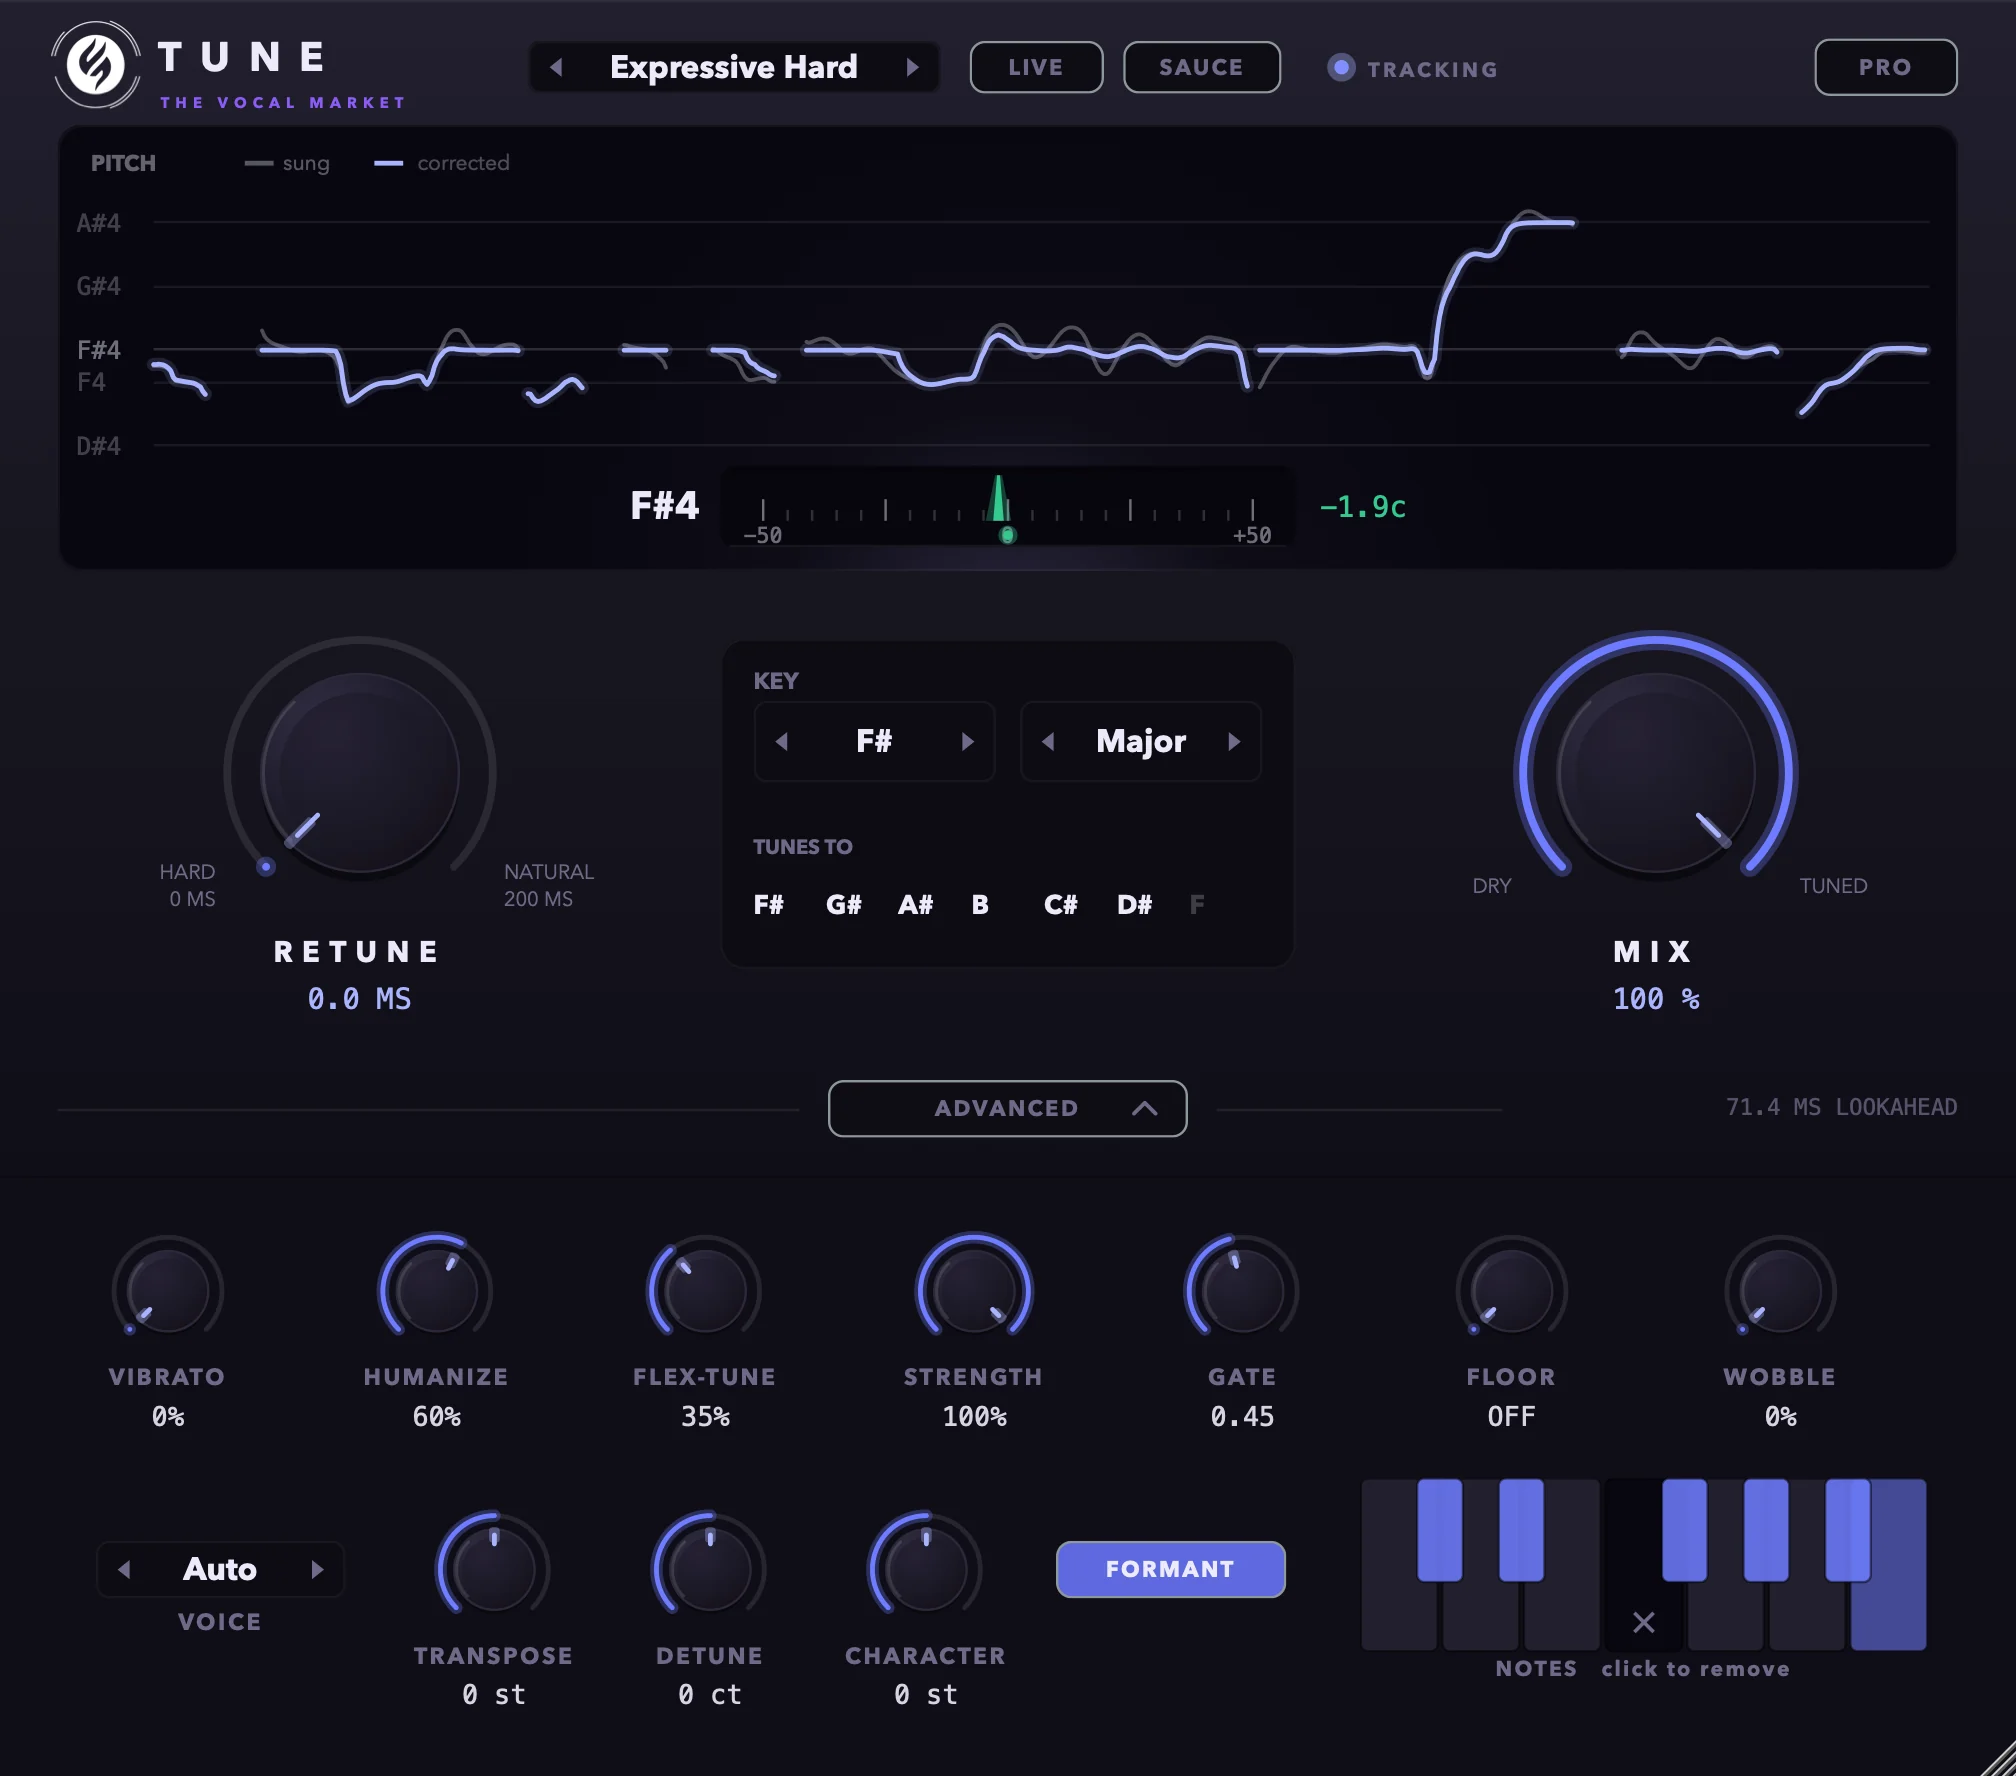Click the STRENGTH knob
This screenshot has height=1776, width=2016.
974,1291
